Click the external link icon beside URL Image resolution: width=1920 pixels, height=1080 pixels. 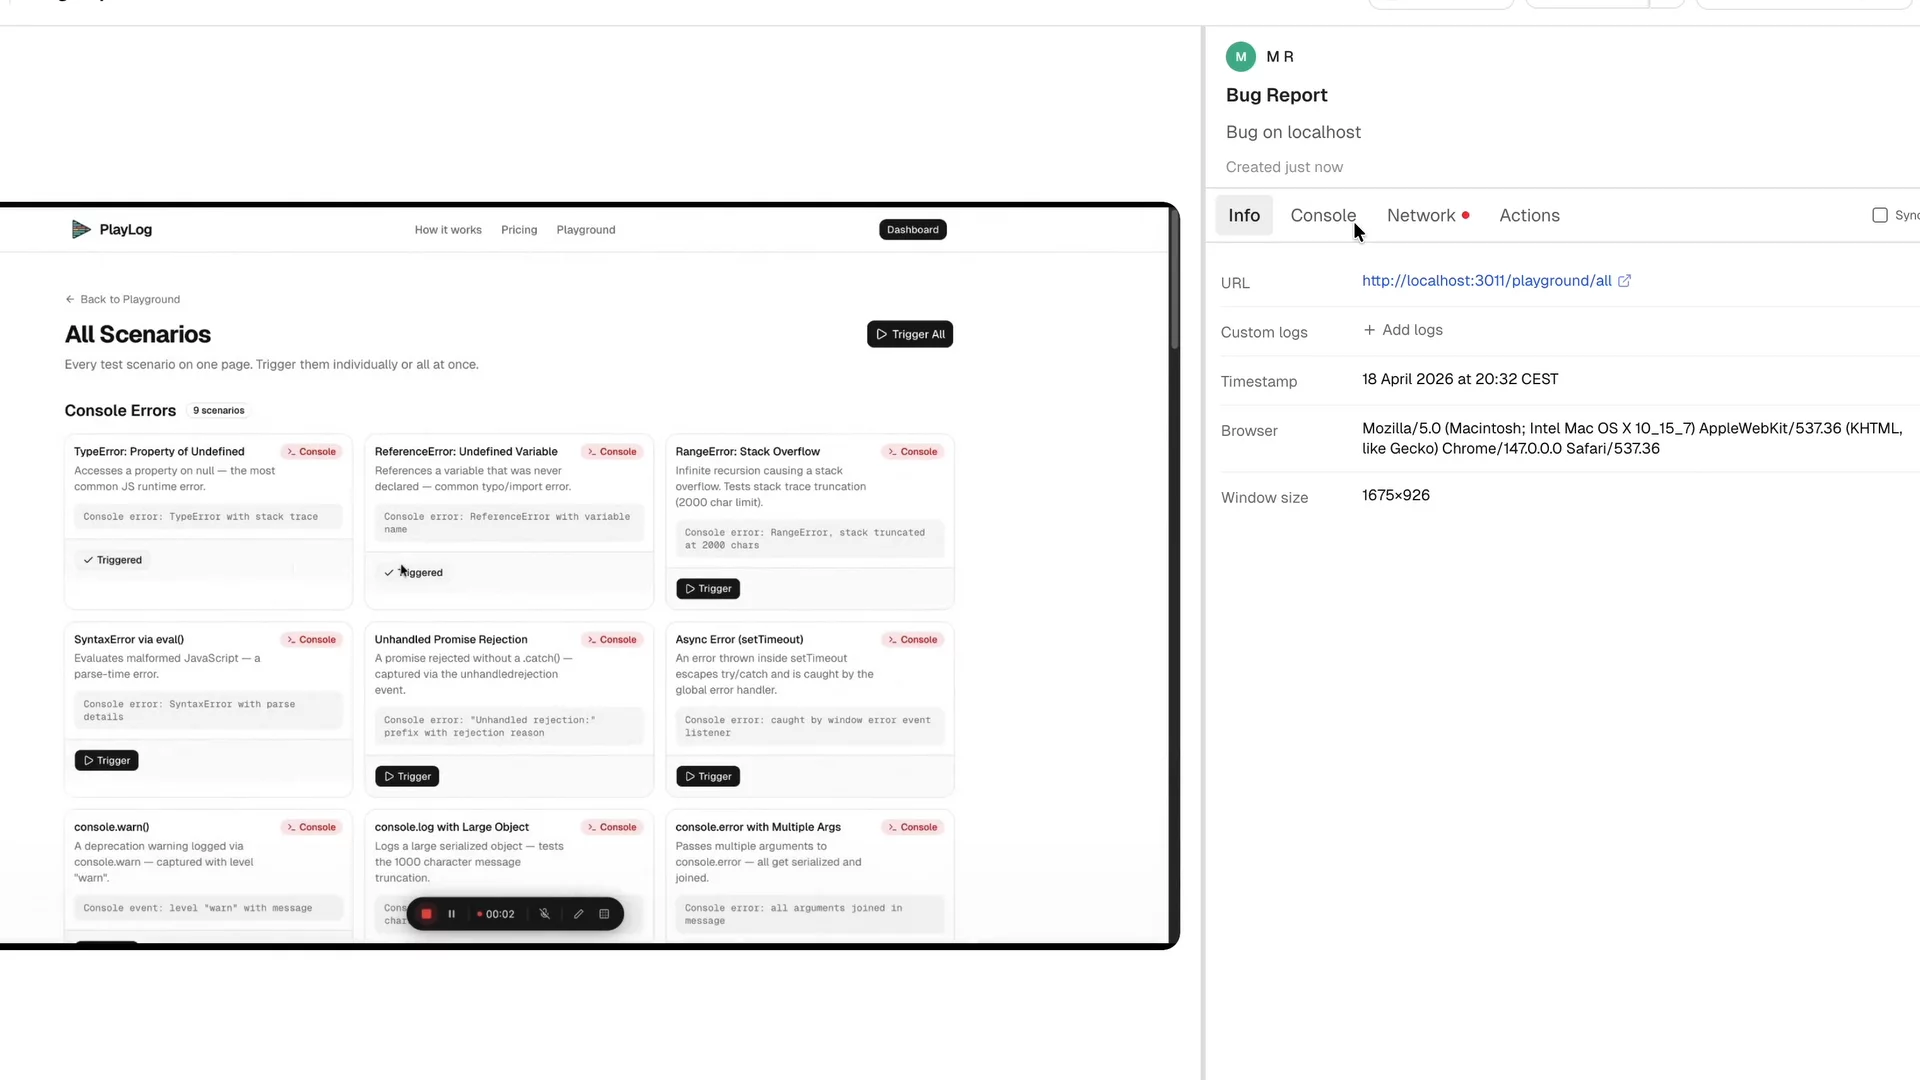[1625, 281]
